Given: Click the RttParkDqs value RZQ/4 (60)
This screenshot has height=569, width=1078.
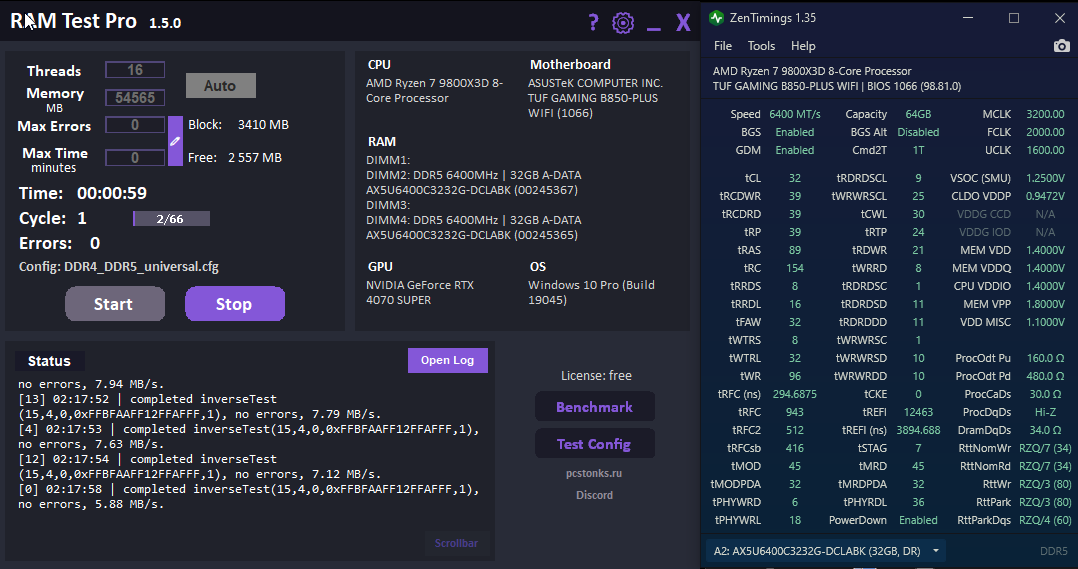Looking at the screenshot, I should point(1045,520).
